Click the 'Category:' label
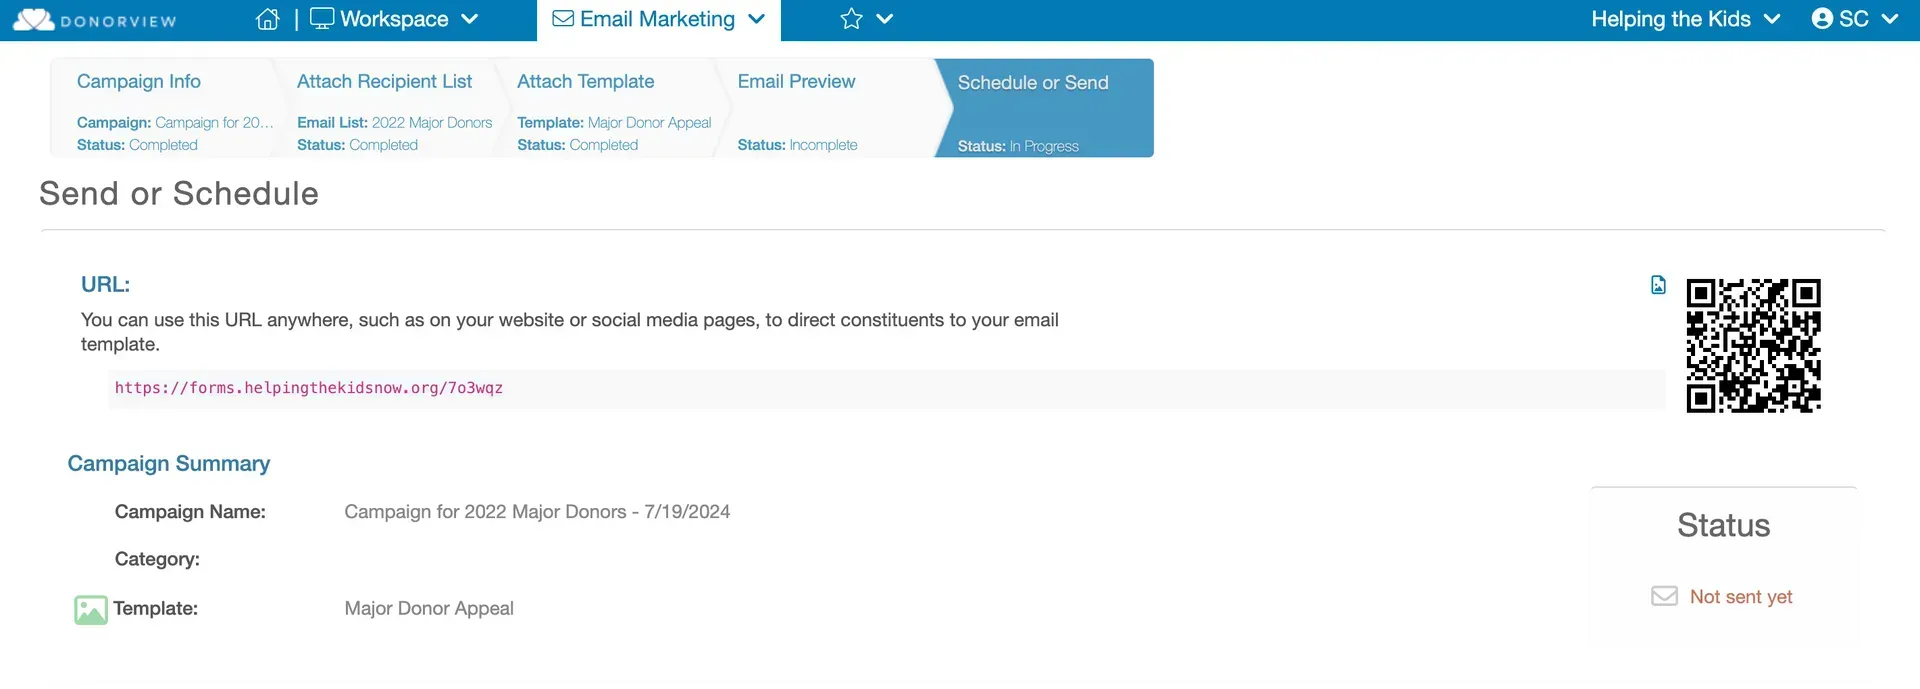Image resolution: width=1920 pixels, height=689 pixels. (157, 559)
